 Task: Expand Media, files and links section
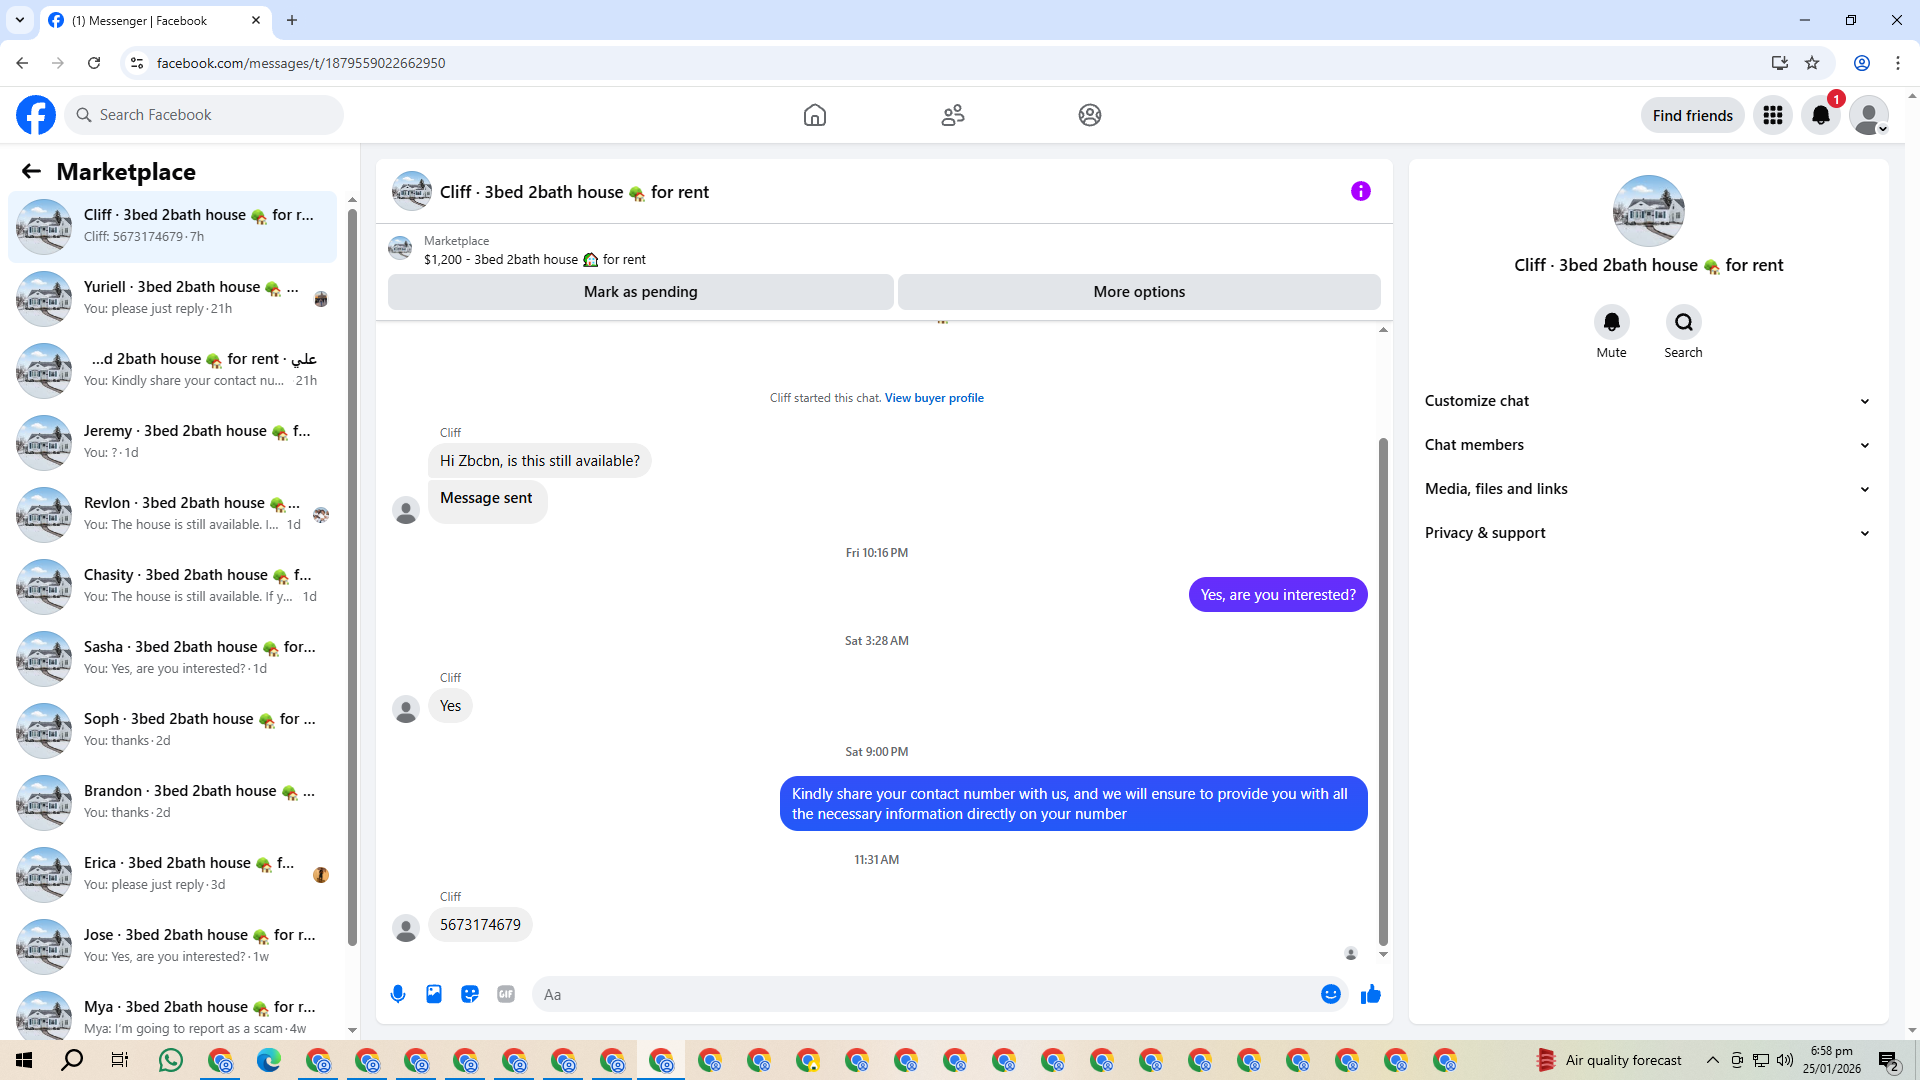coord(1648,489)
